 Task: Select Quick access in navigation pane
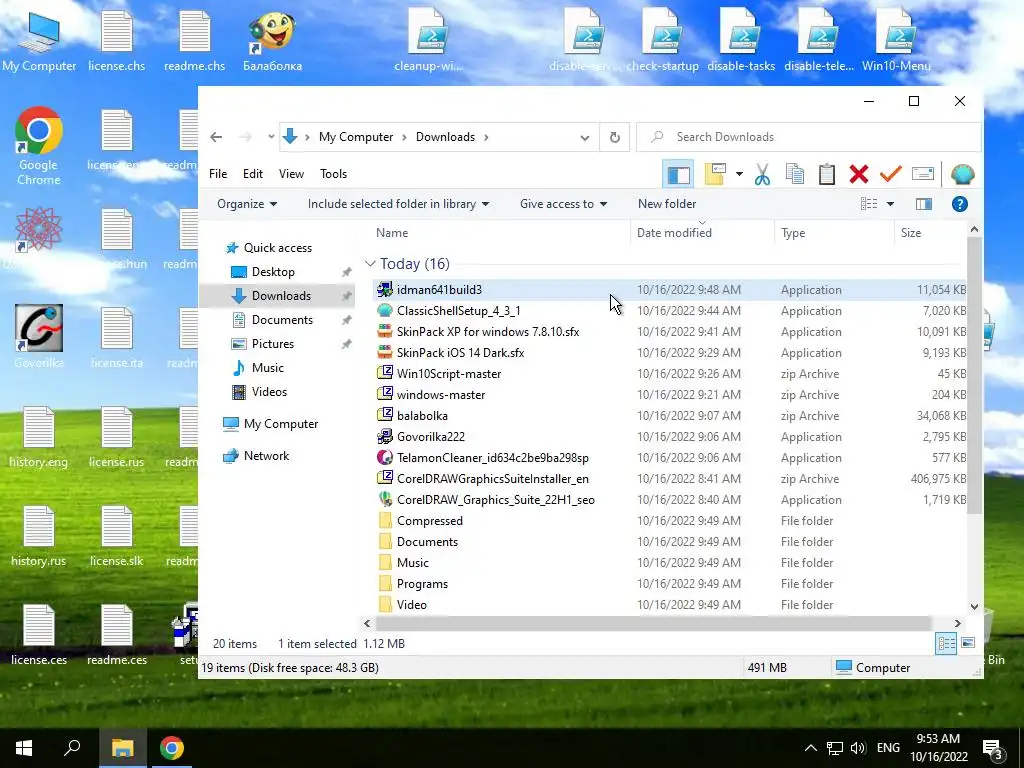tap(278, 248)
